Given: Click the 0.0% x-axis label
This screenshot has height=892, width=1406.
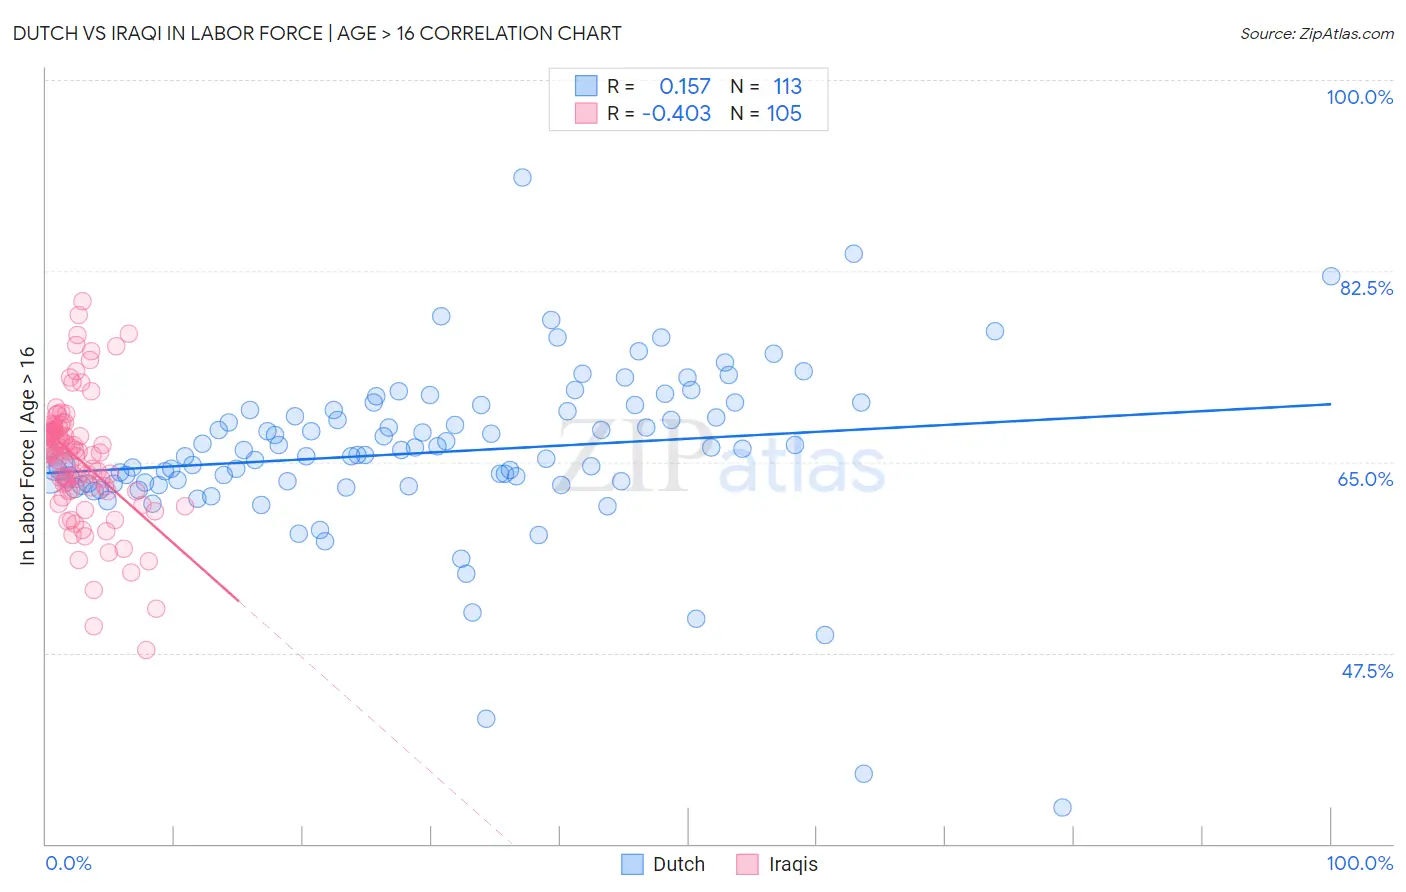Looking at the screenshot, I should [x=68, y=863].
